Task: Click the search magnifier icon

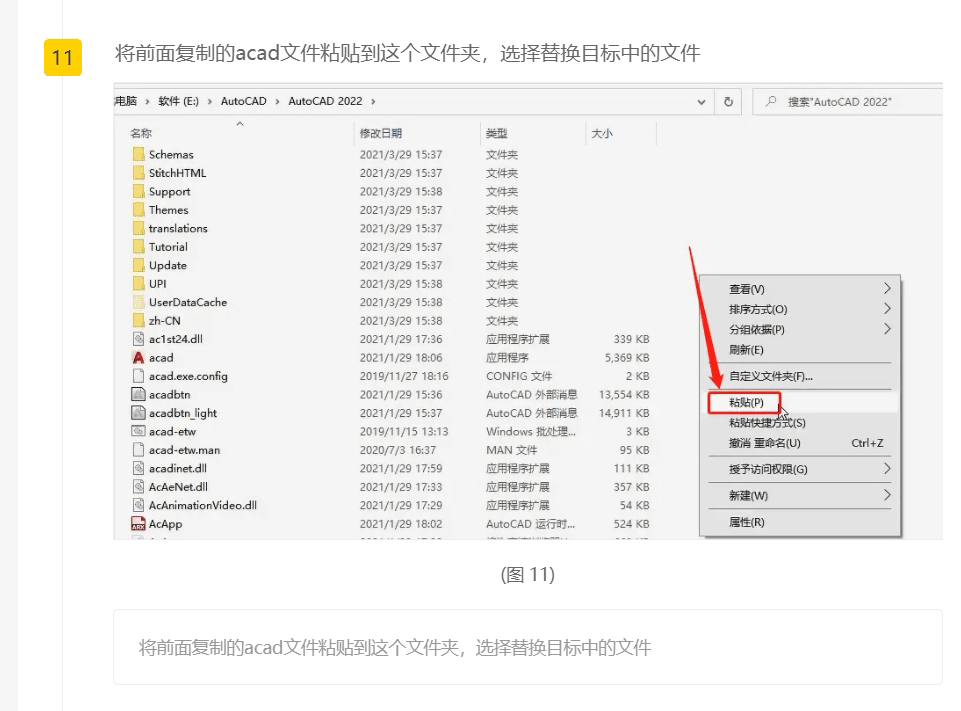Action: coord(771,102)
